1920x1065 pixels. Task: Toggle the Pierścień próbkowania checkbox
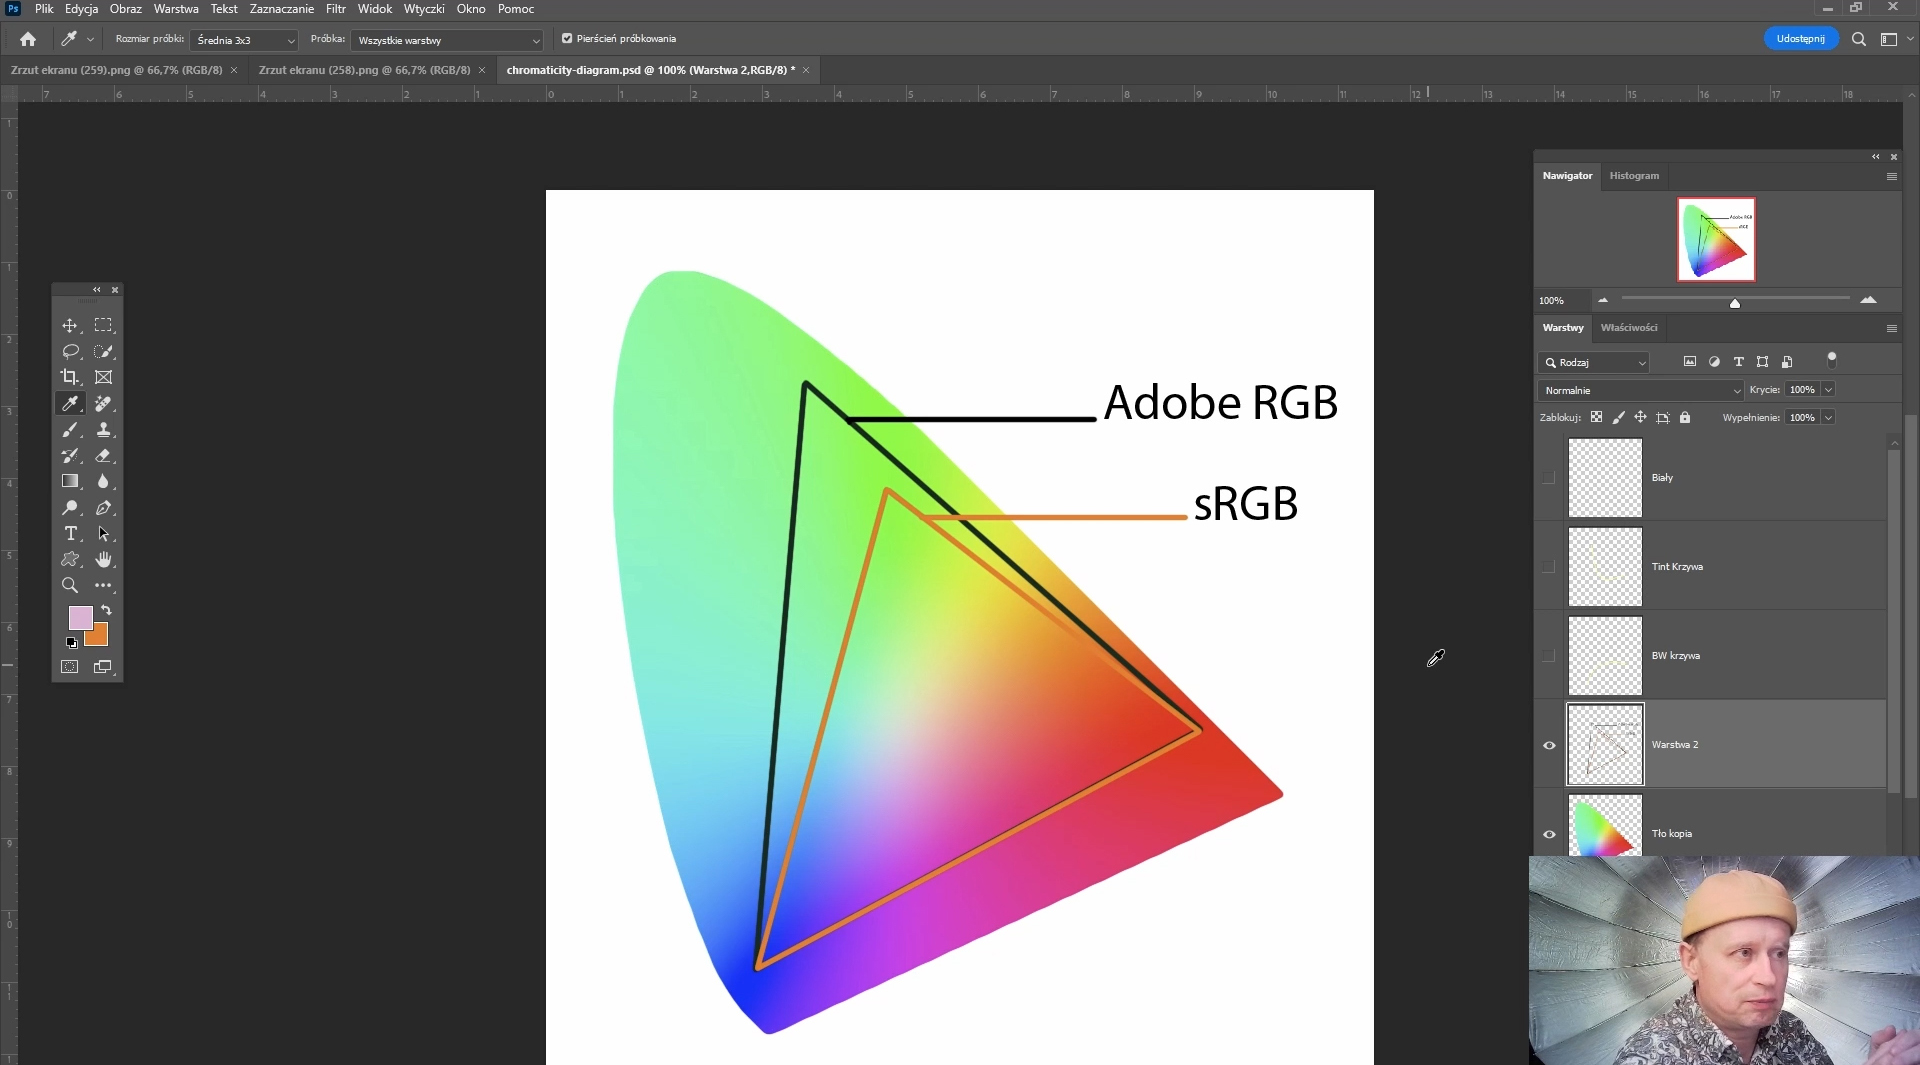point(567,39)
